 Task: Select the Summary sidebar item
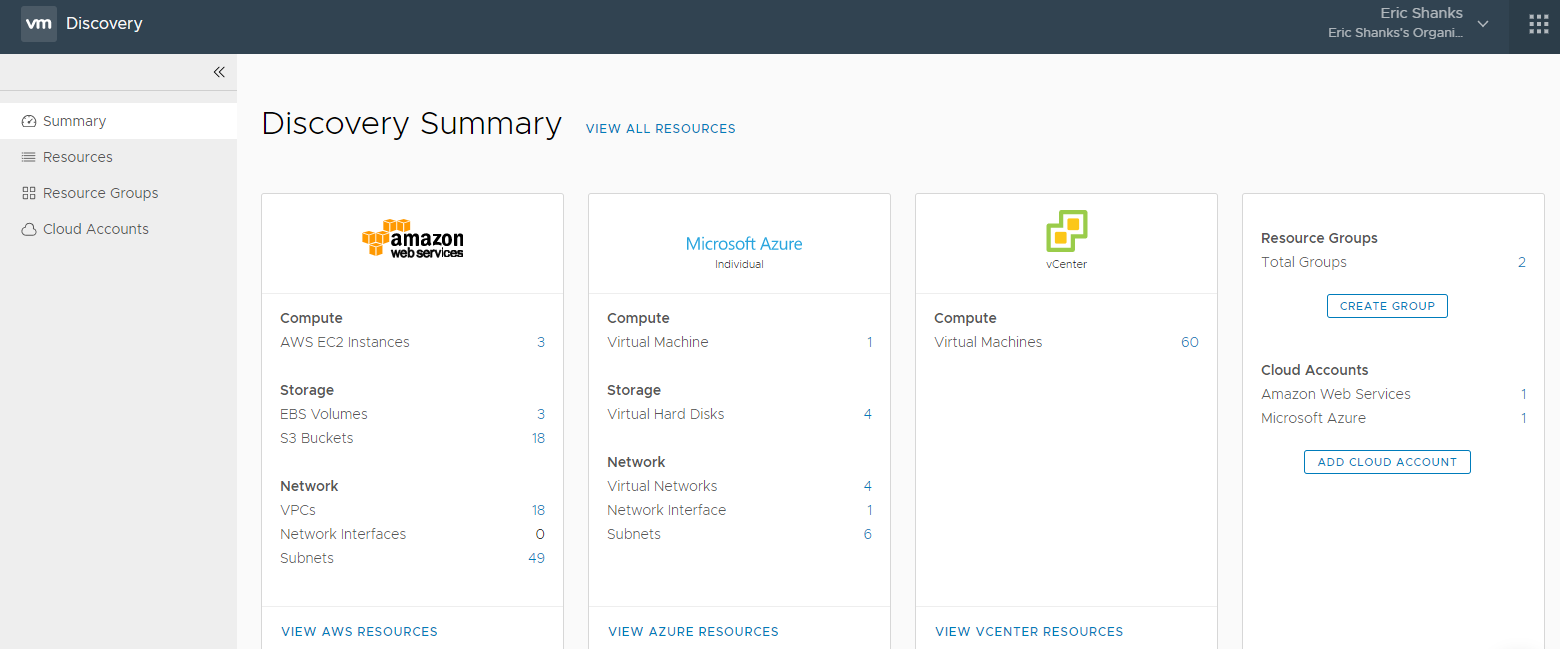[74, 121]
